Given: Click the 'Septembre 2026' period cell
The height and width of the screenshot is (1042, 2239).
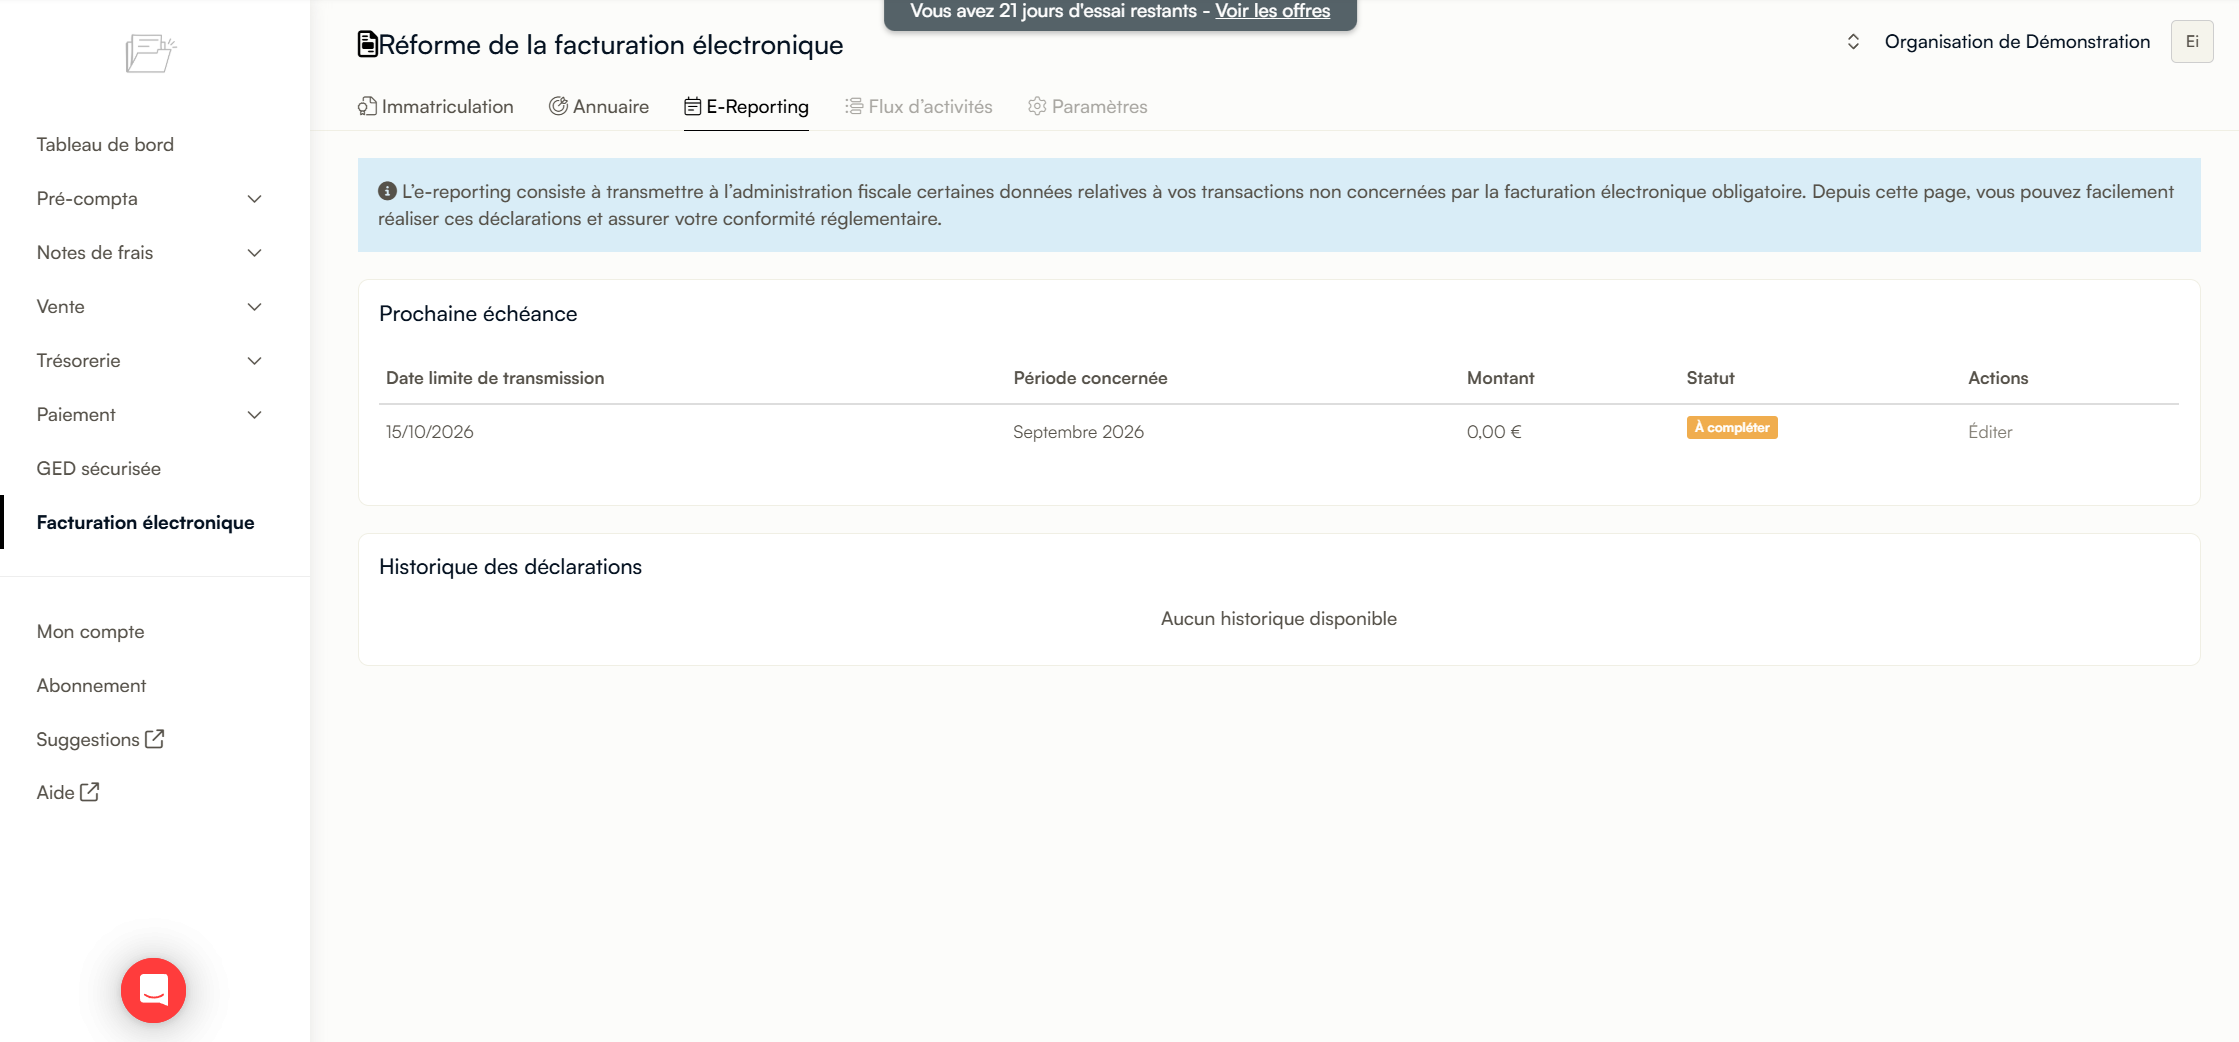Looking at the screenshot, I should point(1078,432).
